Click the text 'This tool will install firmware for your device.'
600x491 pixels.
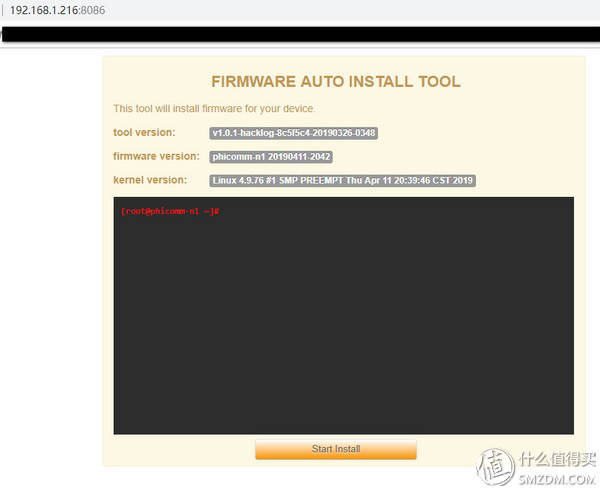point(214,109)
